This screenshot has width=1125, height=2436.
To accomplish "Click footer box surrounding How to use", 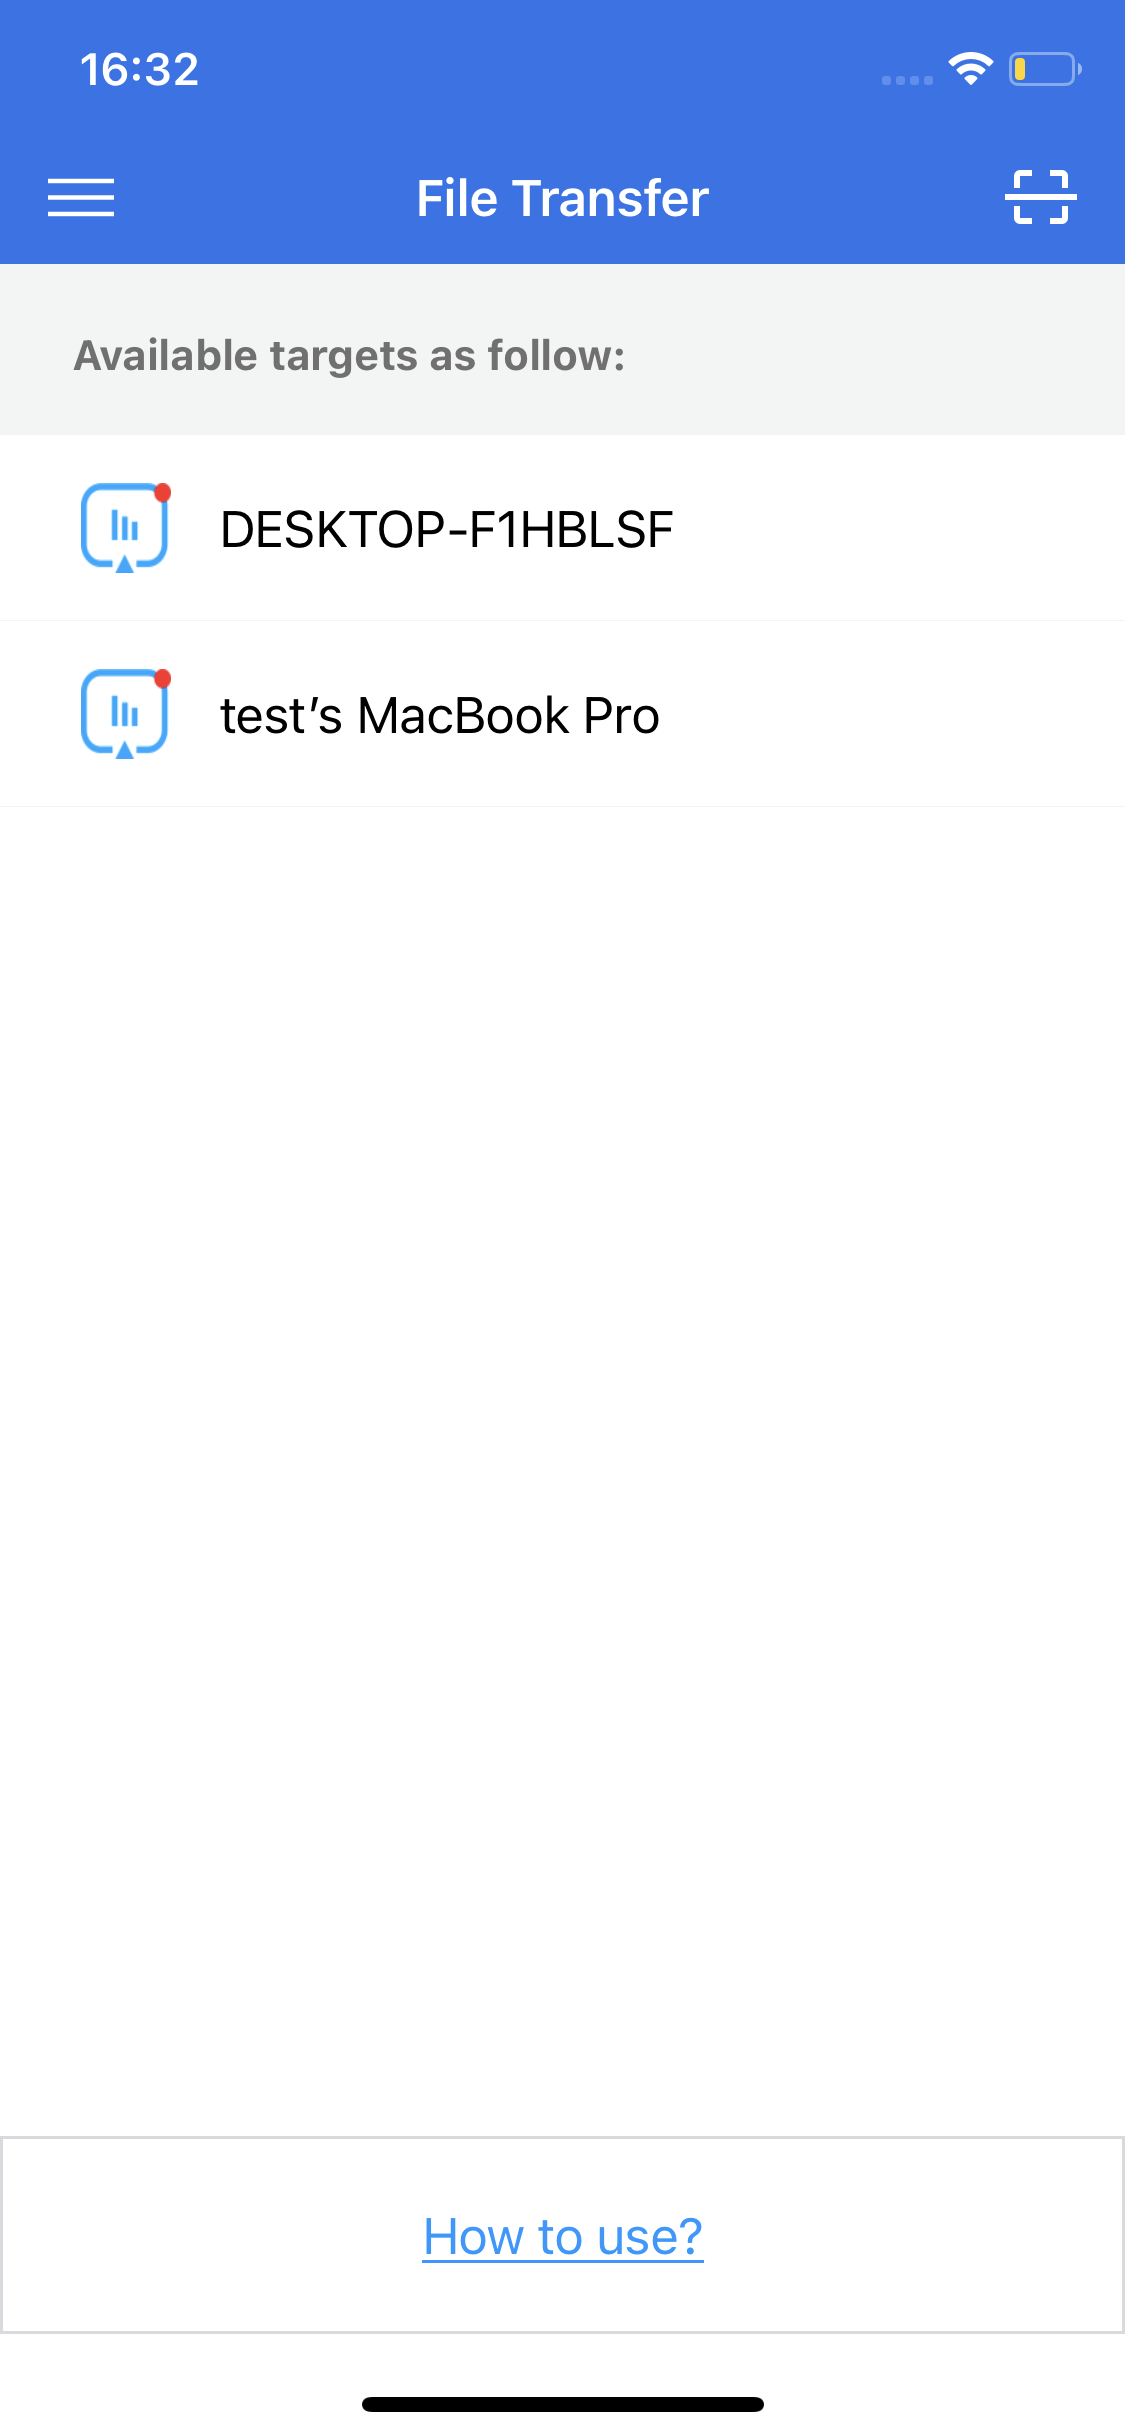I will coord(563,2235).
